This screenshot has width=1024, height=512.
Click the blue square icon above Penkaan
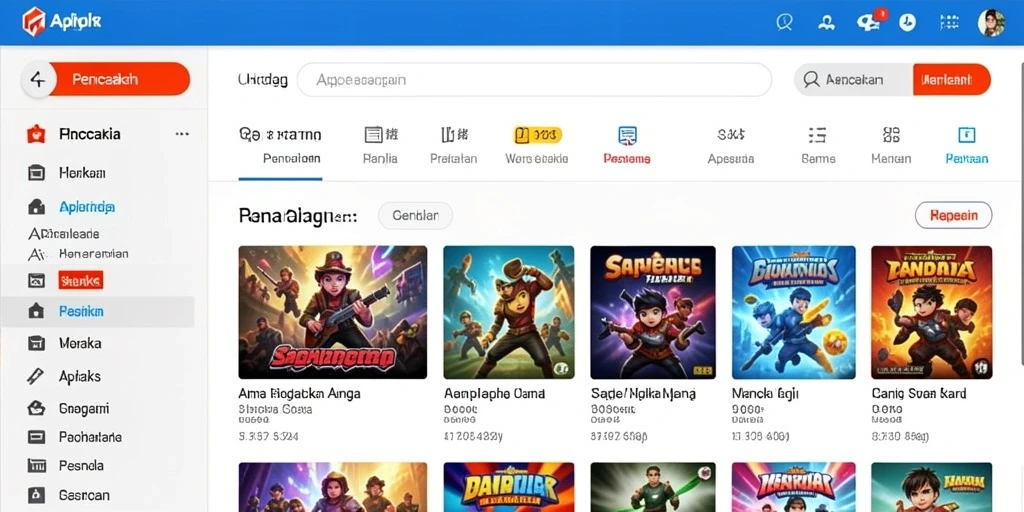(x=967, y=135)
